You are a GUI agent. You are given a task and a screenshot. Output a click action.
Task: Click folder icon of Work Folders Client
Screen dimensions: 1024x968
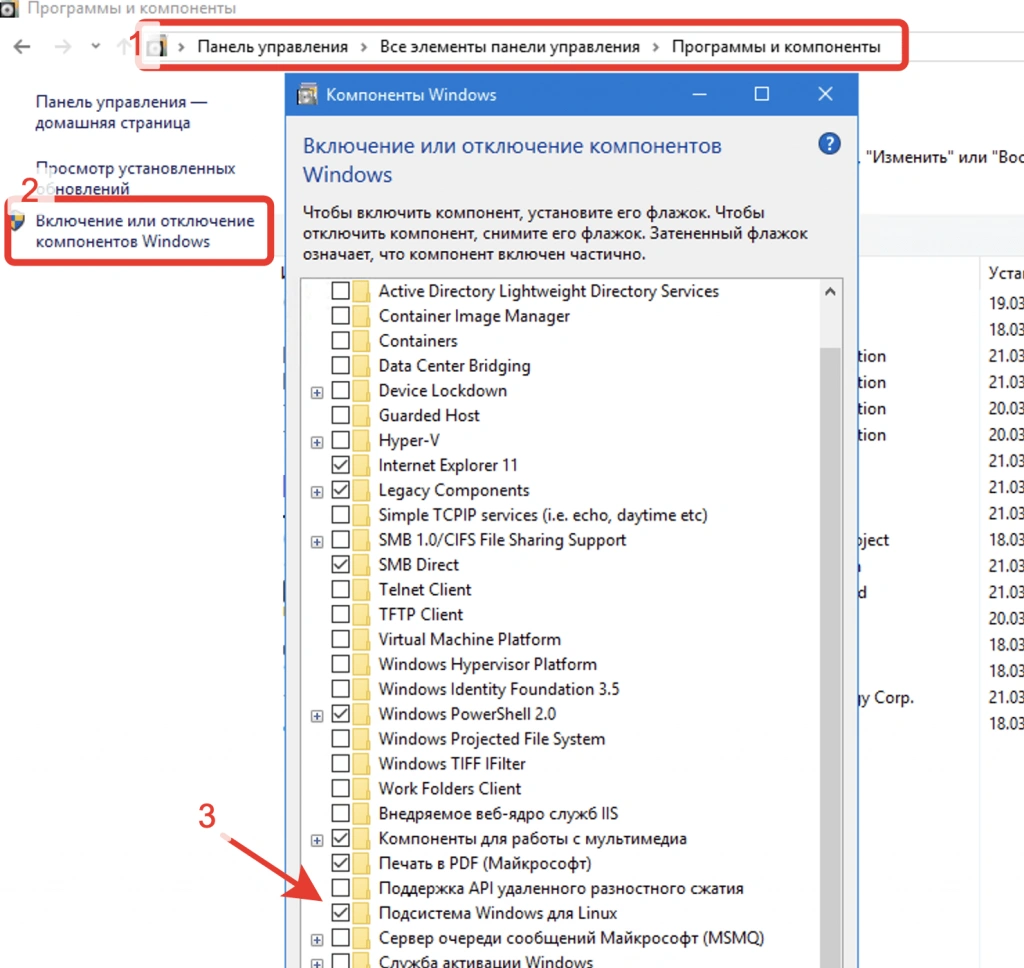(362, 788)
